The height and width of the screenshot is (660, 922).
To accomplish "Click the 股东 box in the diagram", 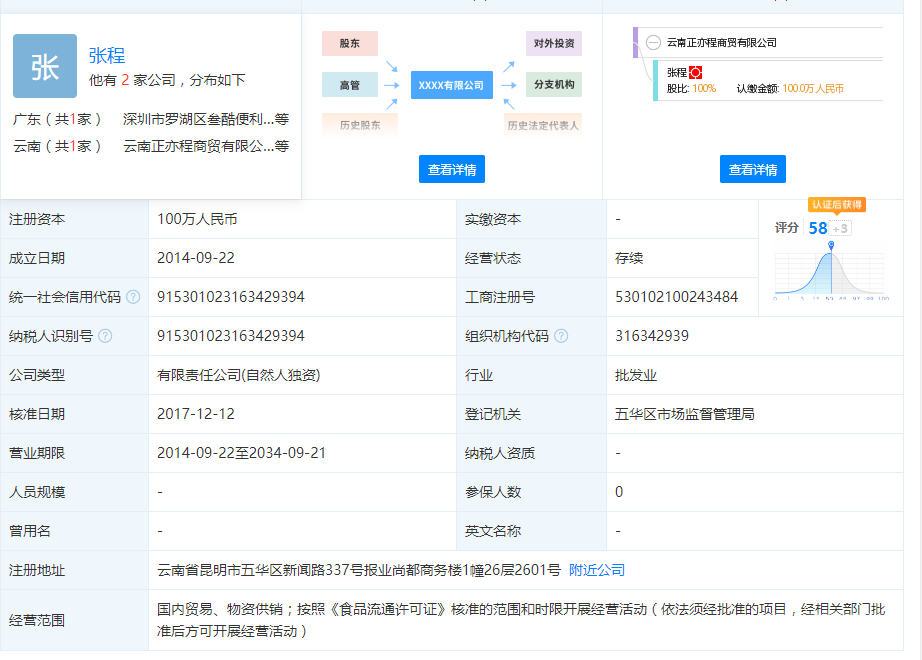I will (x=350, y=44).
